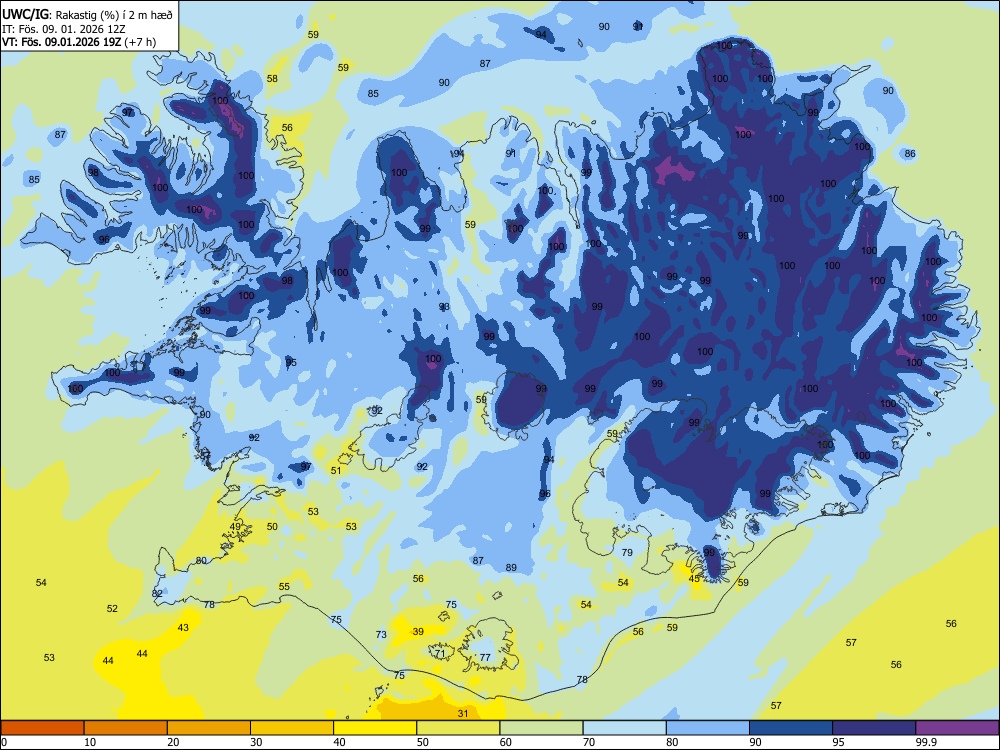Image resolution: width=1000 pixels, height=750 pixels.
Task: Click the '50' humidity value on the map
Action: point(272,527)
